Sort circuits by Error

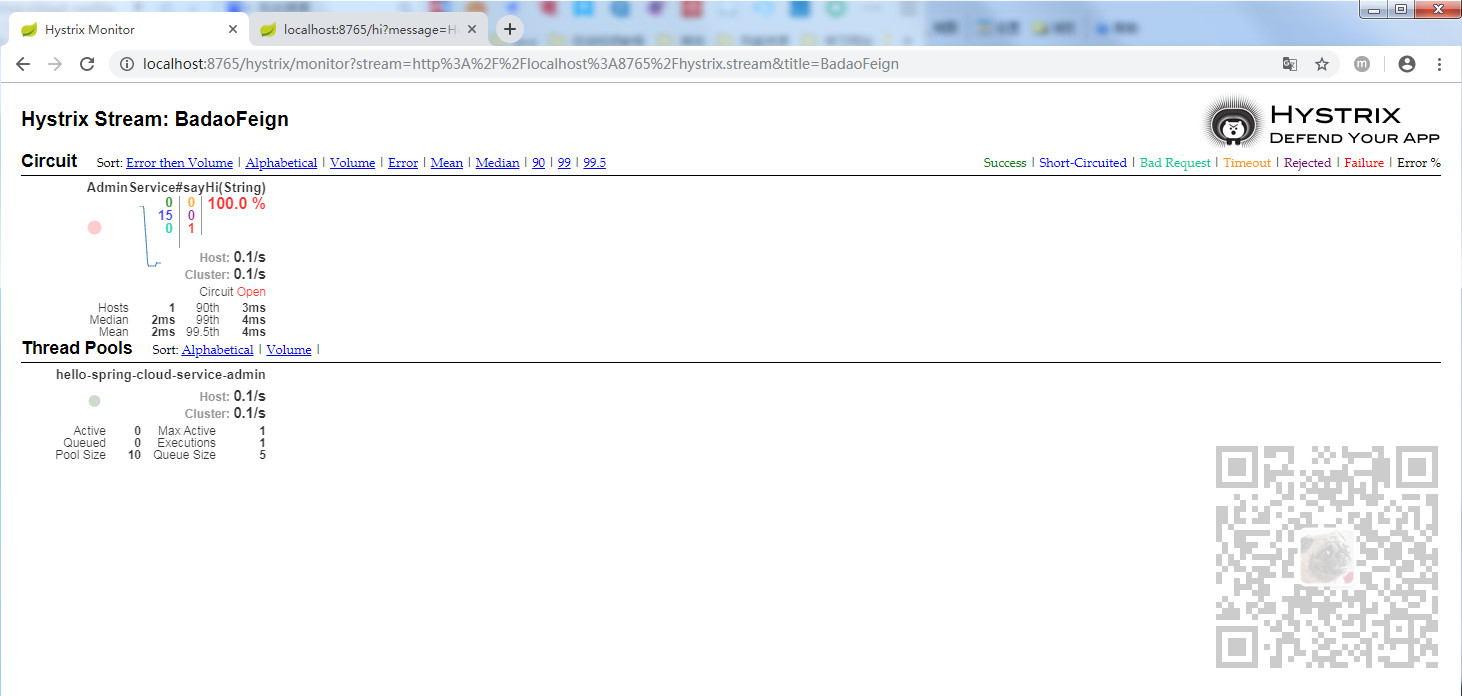pos(403,163)
